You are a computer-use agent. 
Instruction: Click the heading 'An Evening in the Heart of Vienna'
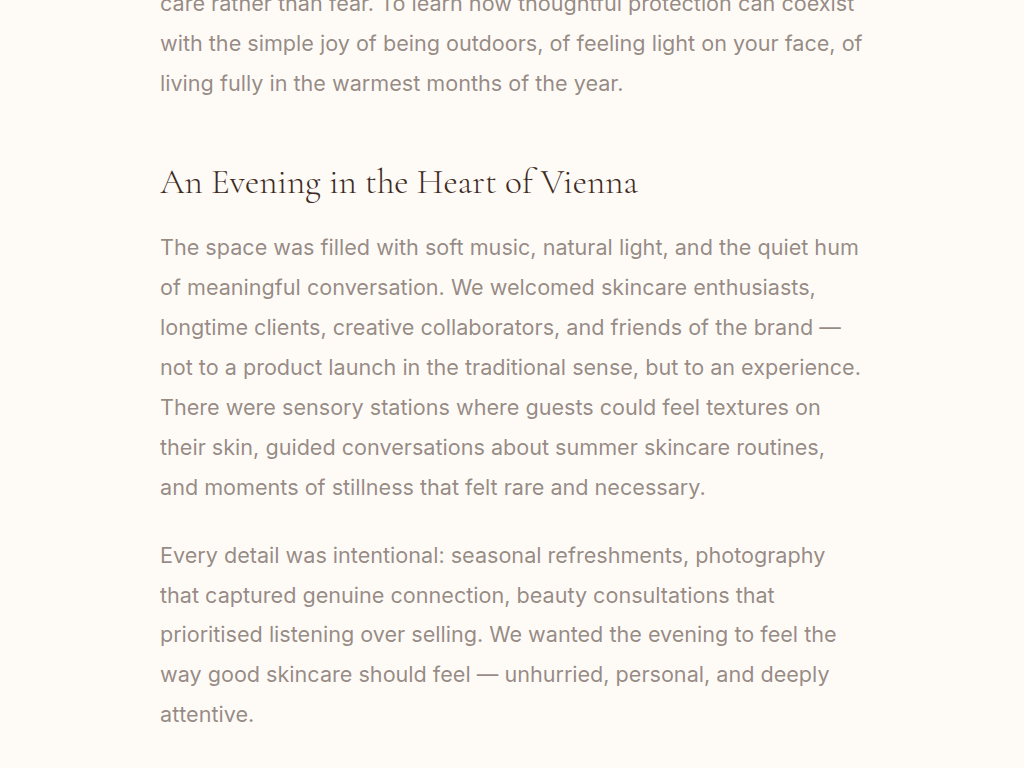[398, 183]
